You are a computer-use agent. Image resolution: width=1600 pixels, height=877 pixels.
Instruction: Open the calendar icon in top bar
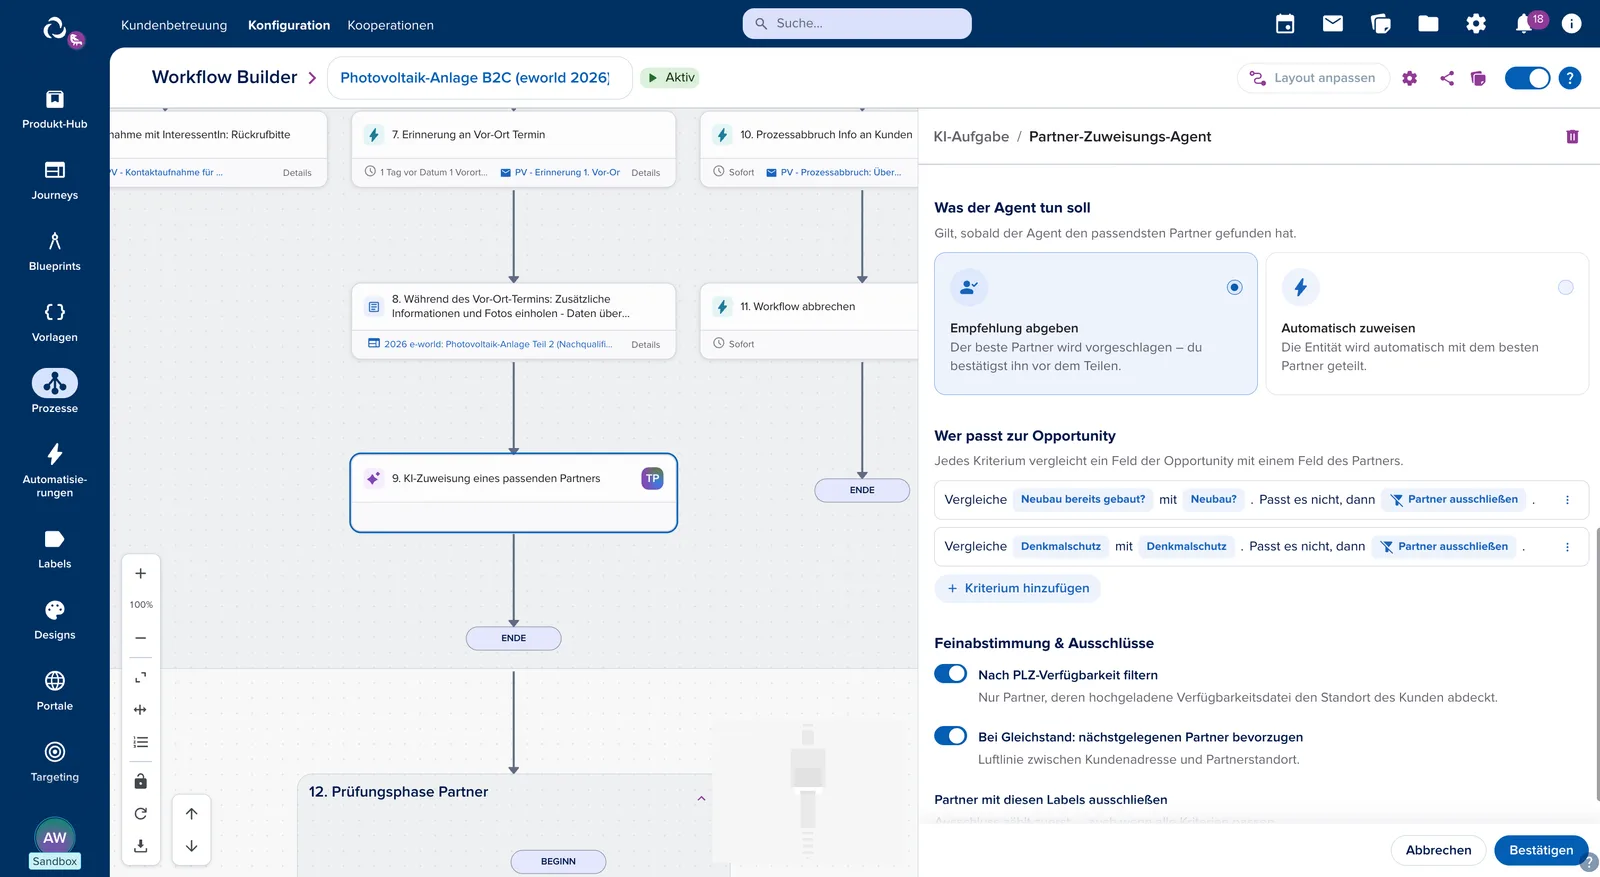coord(1285,24)
